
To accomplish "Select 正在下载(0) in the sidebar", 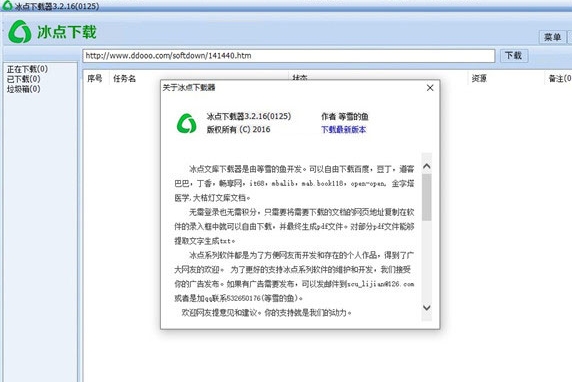I will pos(27,69).
